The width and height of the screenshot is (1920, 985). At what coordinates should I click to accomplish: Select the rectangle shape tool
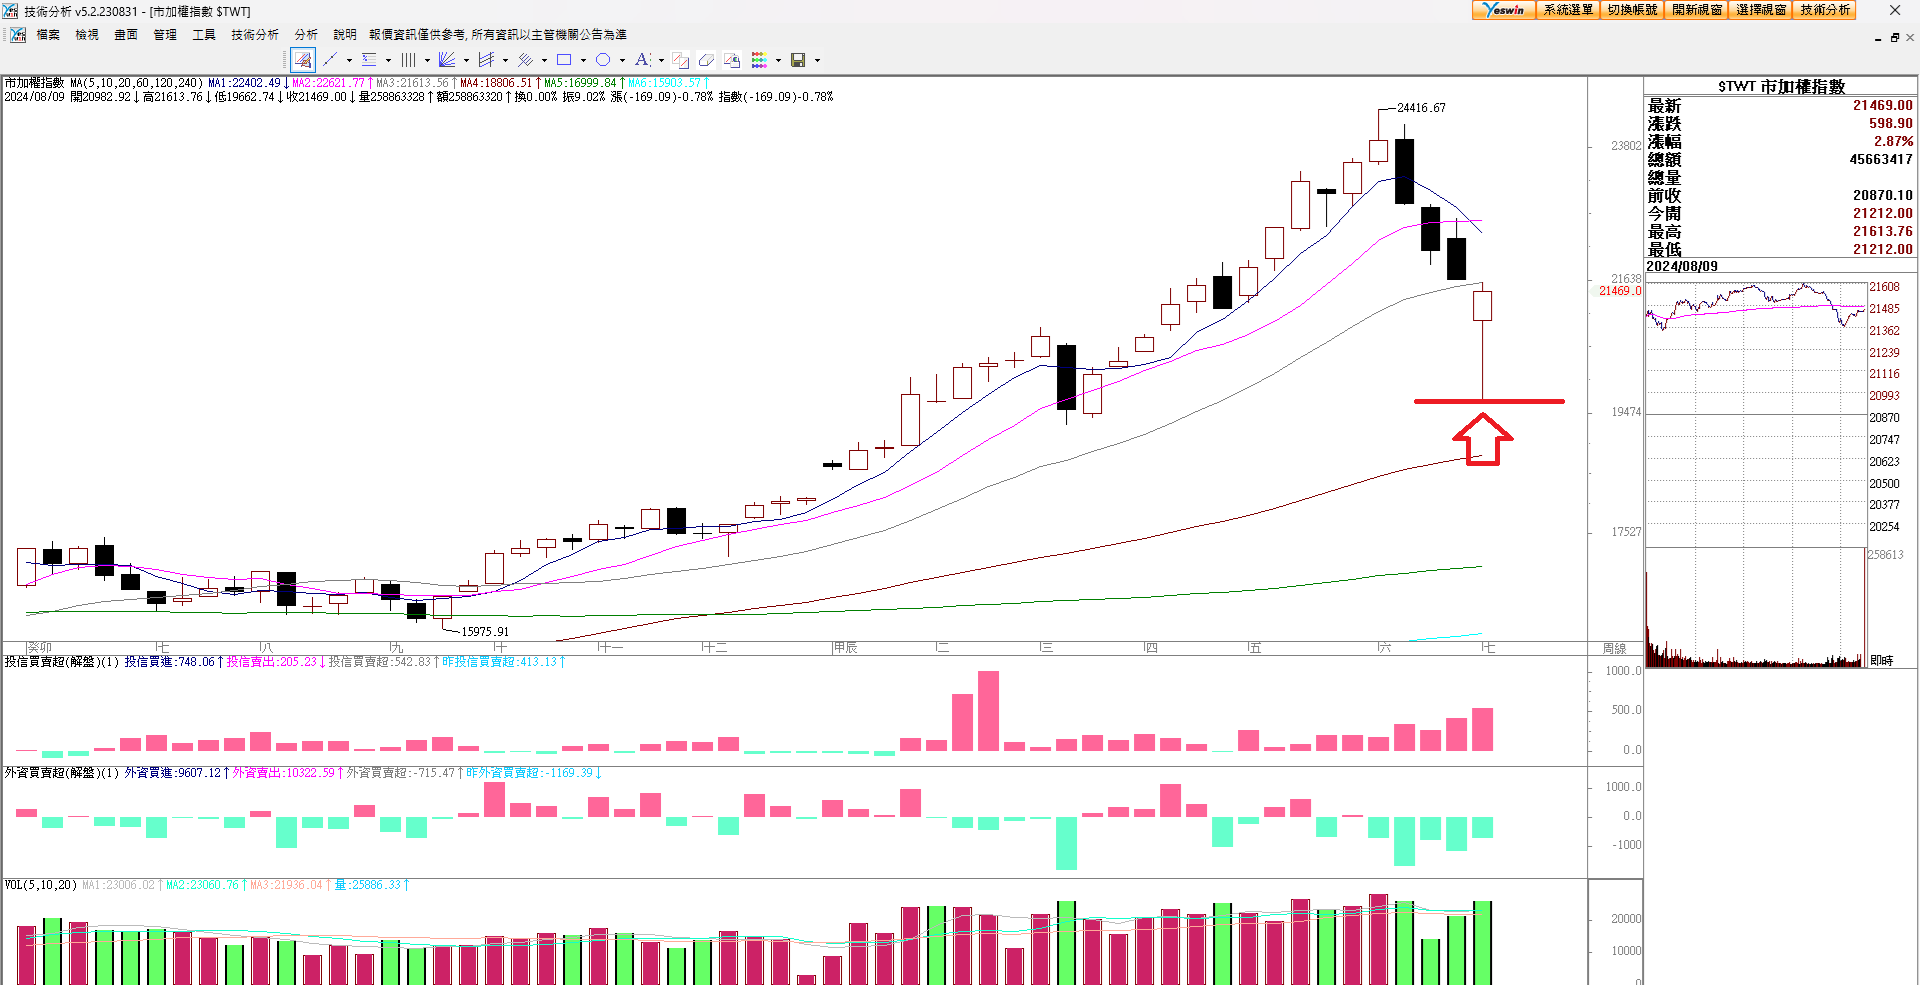pos(564,60)
